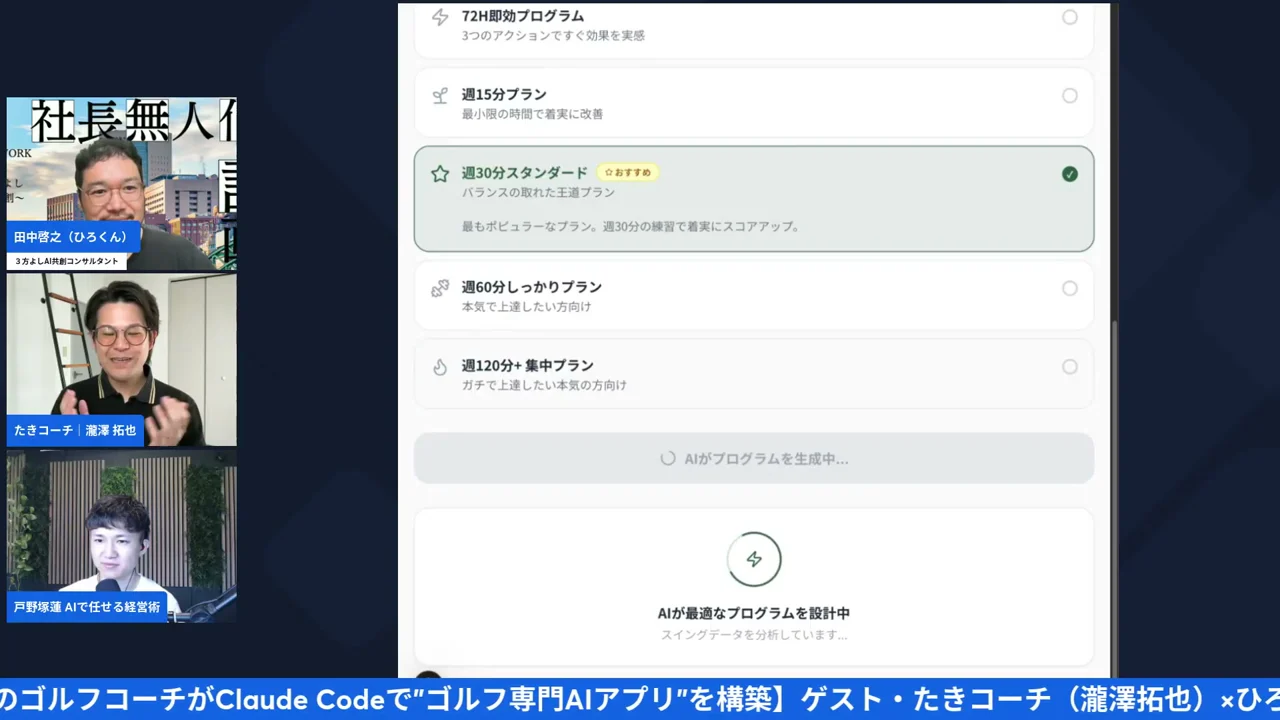Click the flame icon for 週120分+ 集中プラン
Image resolution: width=1280 pixels, height=720 pixels.
(x=440, y=367)
